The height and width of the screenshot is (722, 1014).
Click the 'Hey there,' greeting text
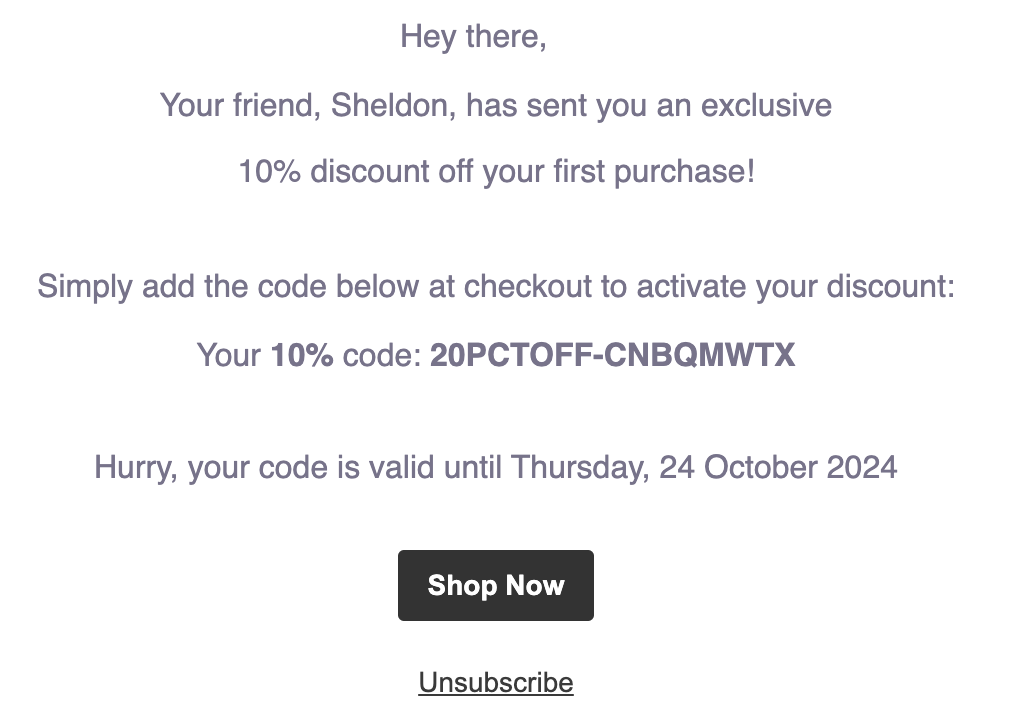(x=473, y=36)
